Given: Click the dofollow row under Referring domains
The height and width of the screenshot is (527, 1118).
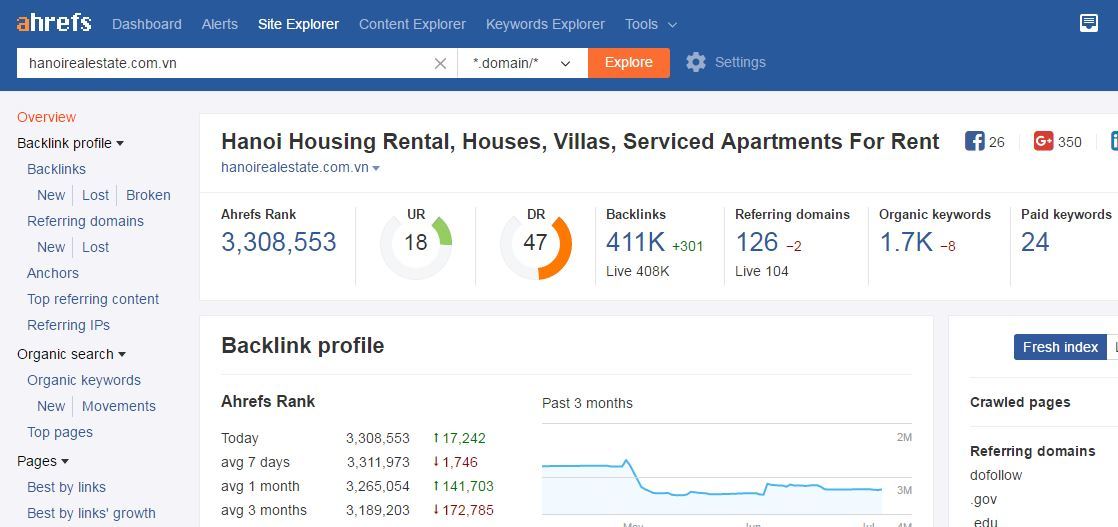Looking at the screenshot, I should click(996, 475).
